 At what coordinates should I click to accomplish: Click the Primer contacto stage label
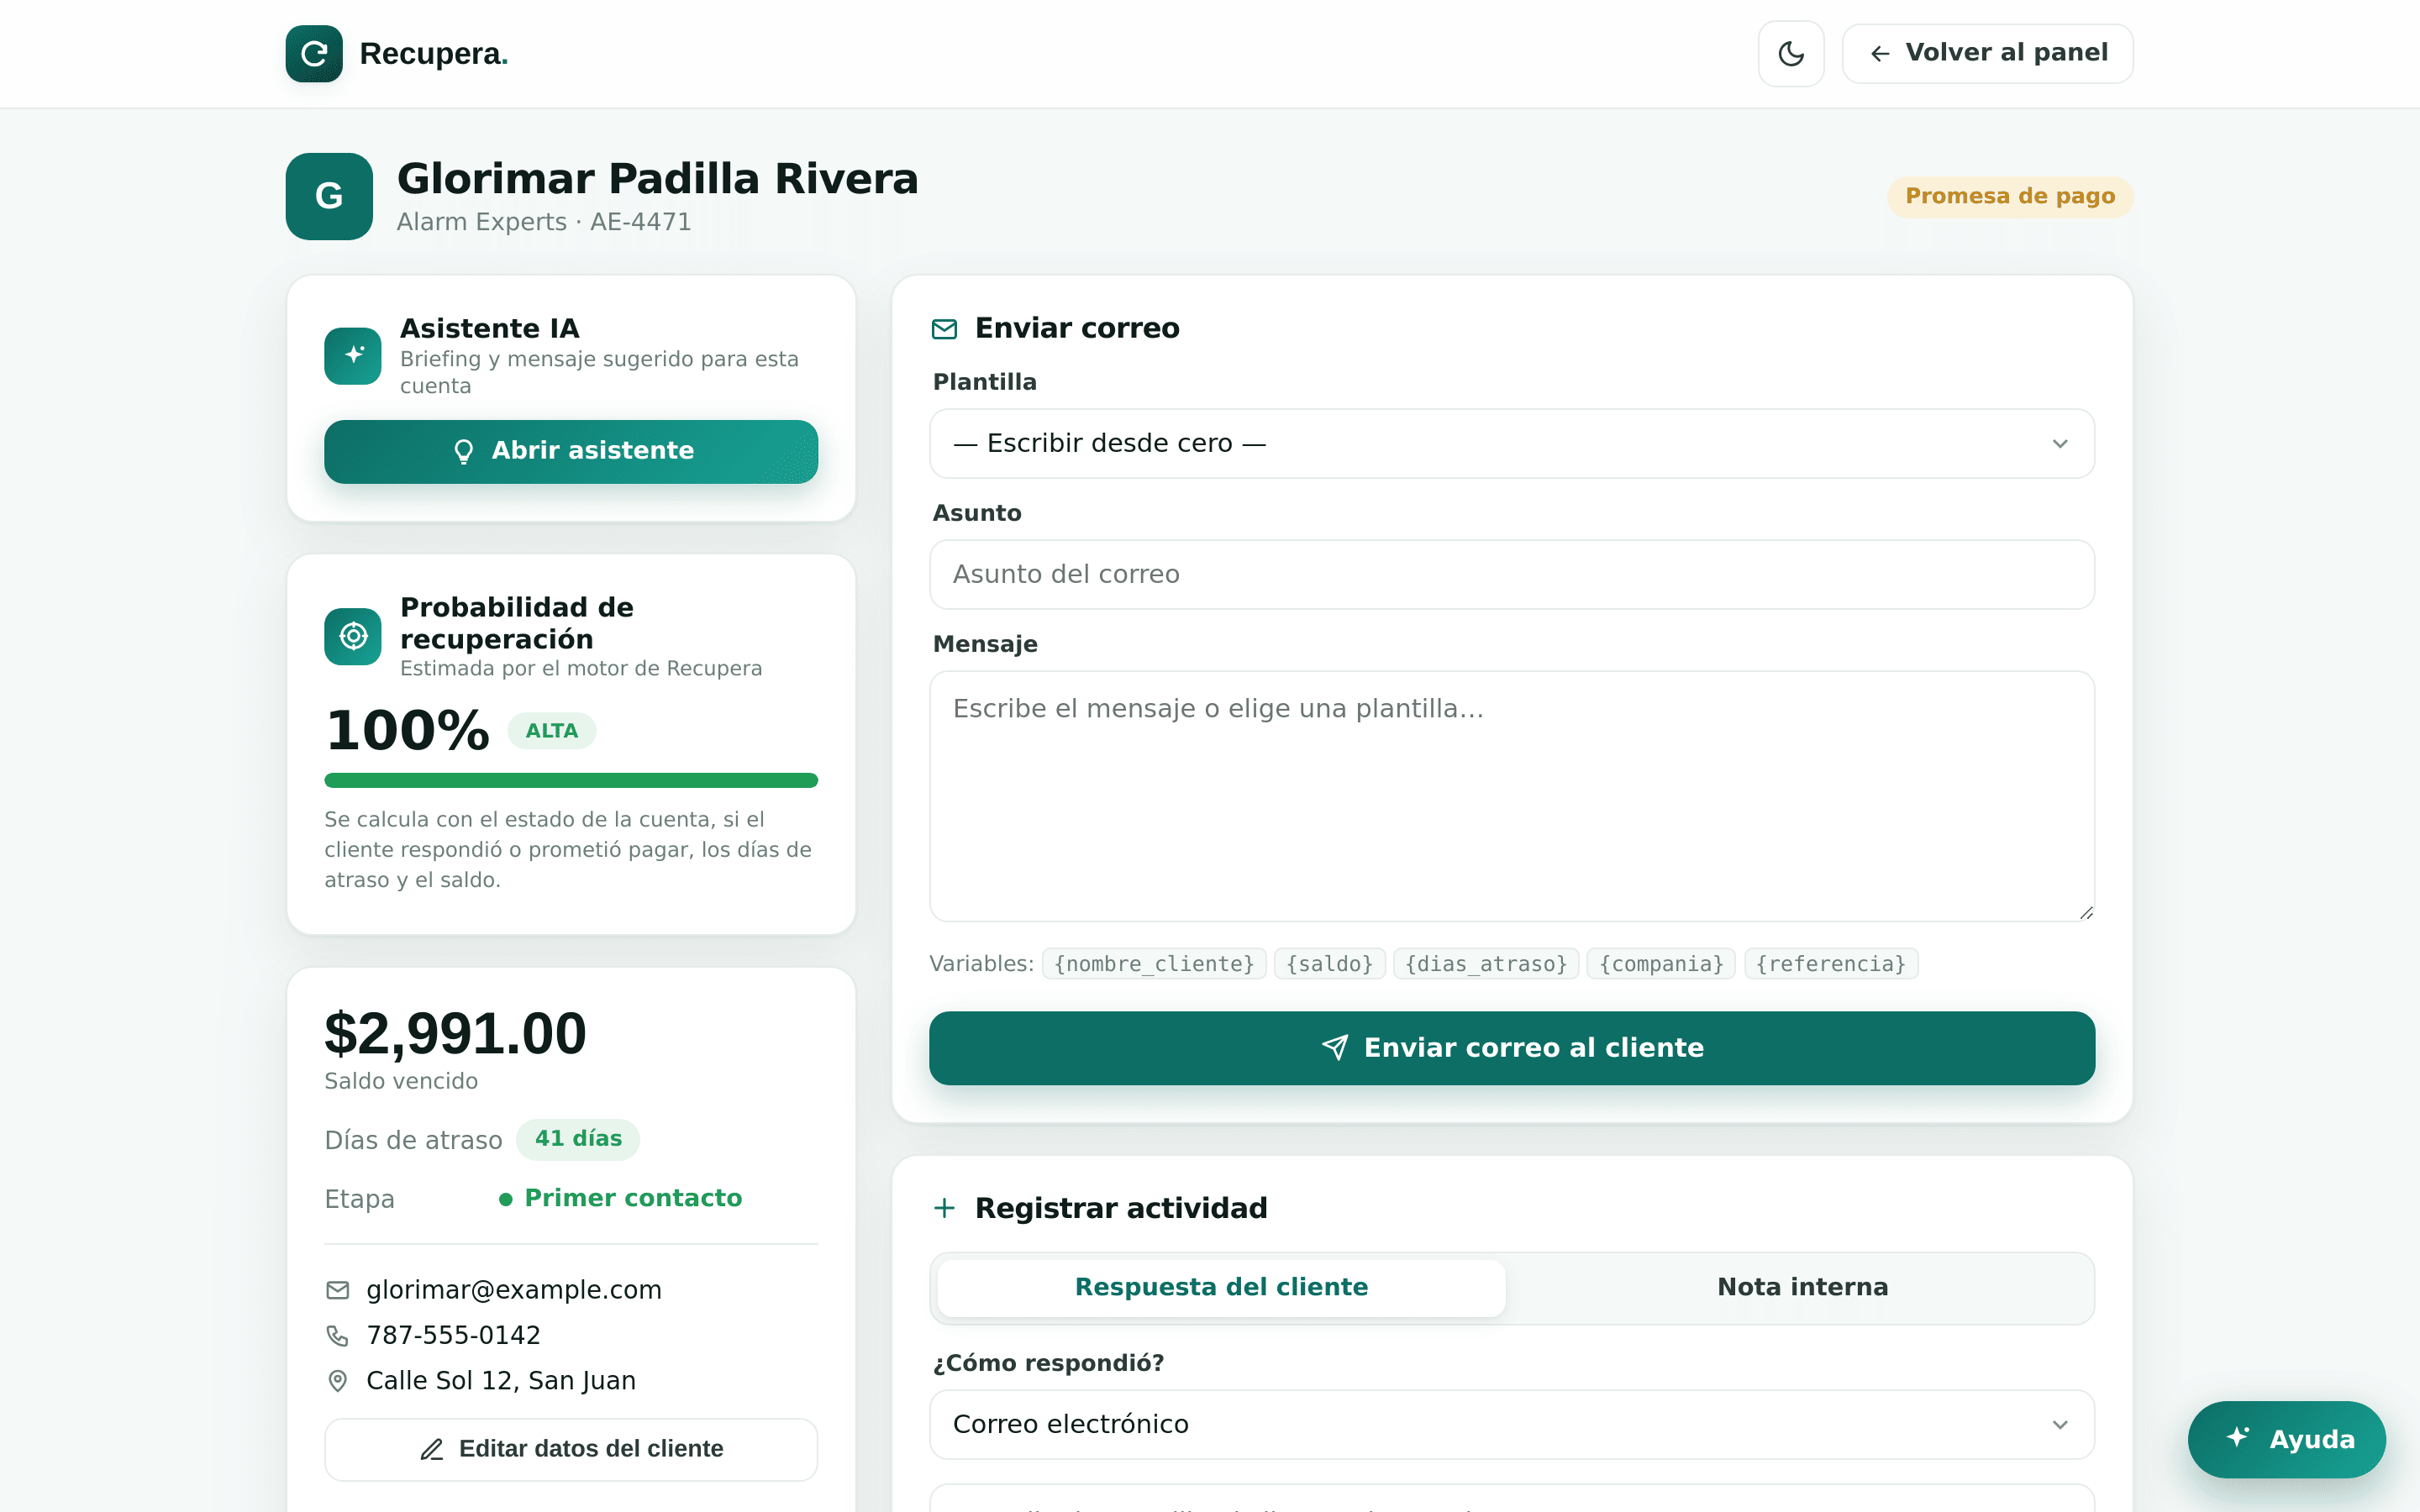pos(633,1198)
